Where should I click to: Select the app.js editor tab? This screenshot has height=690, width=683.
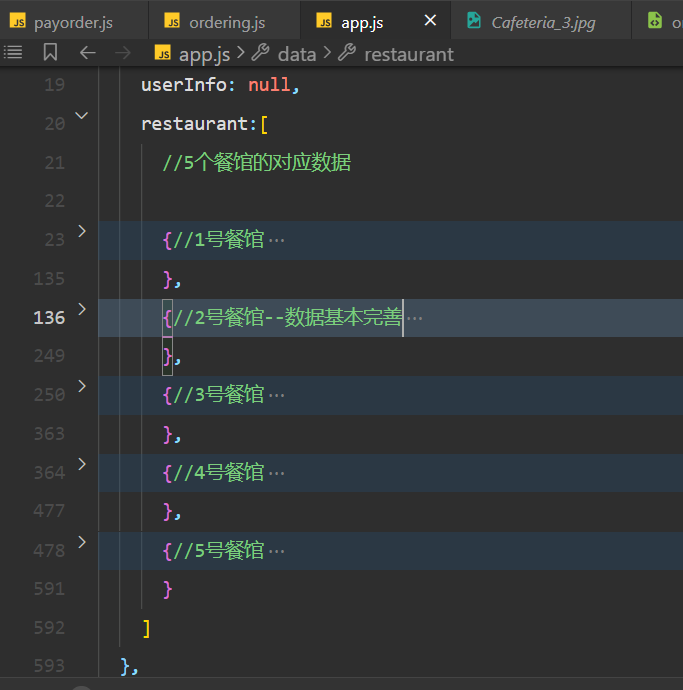click(361, 22)
